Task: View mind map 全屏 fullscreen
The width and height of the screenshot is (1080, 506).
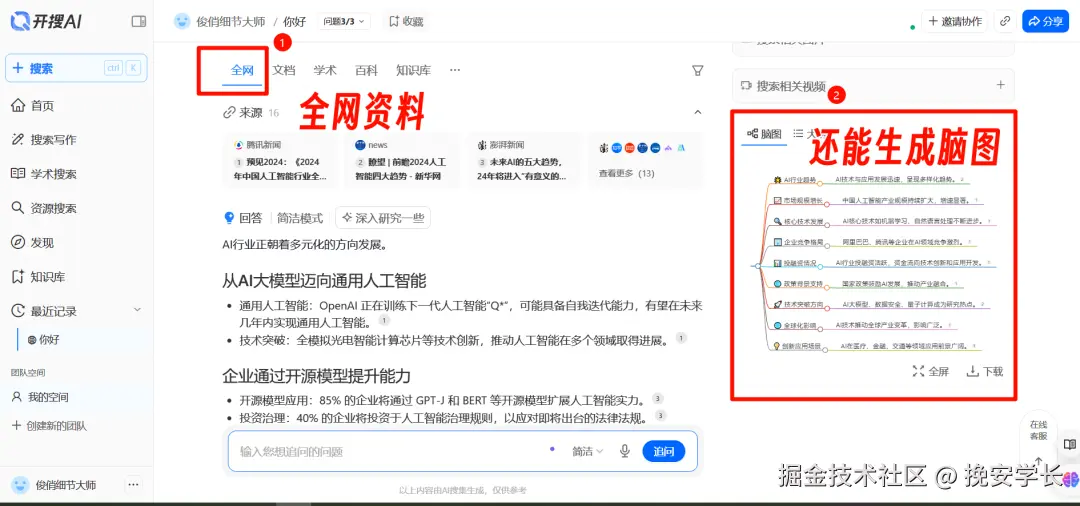Action: coord(931,372)
